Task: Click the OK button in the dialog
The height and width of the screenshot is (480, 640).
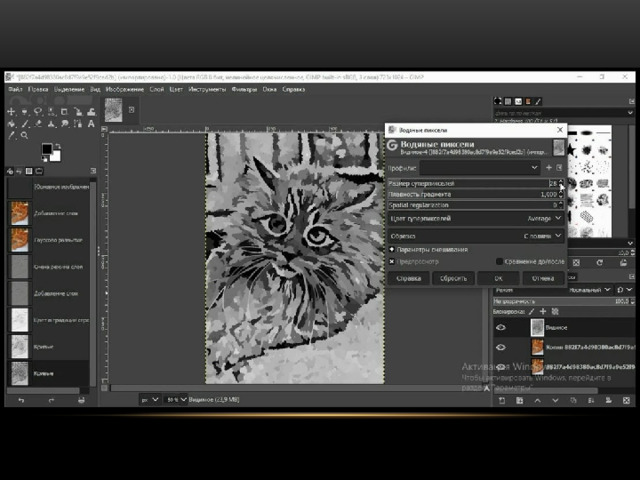Action: tap(498, 278)
